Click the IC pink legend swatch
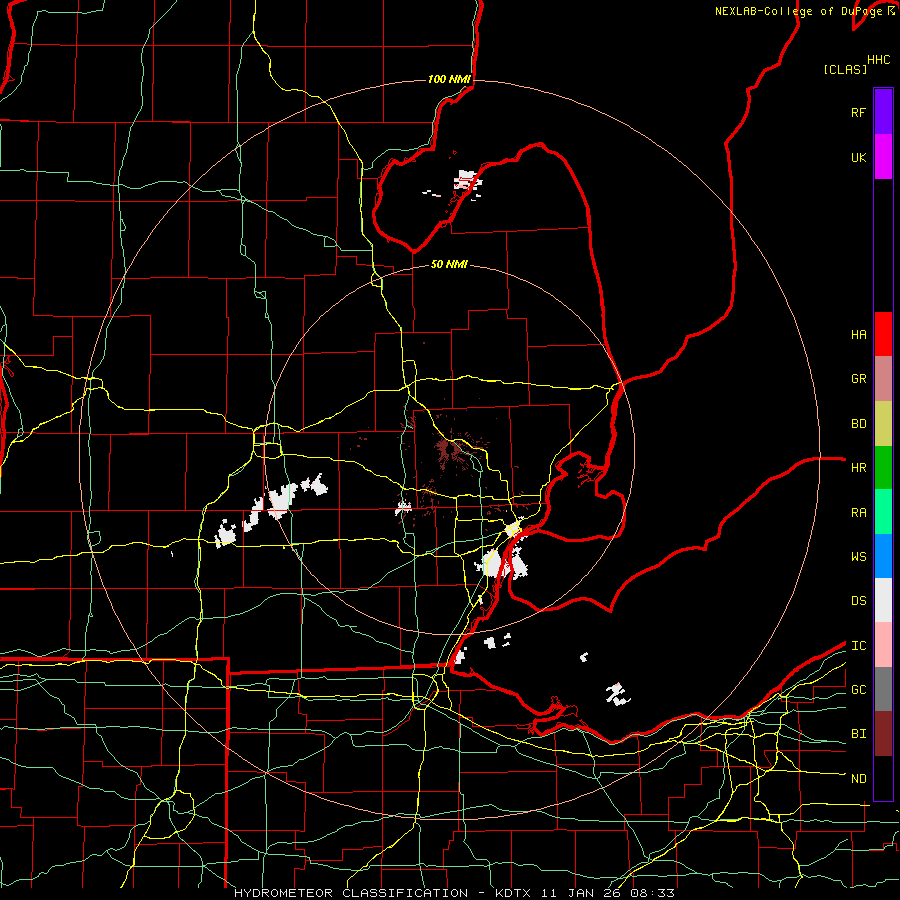Viewport: 900px width, 900px height. coord(883,645)
